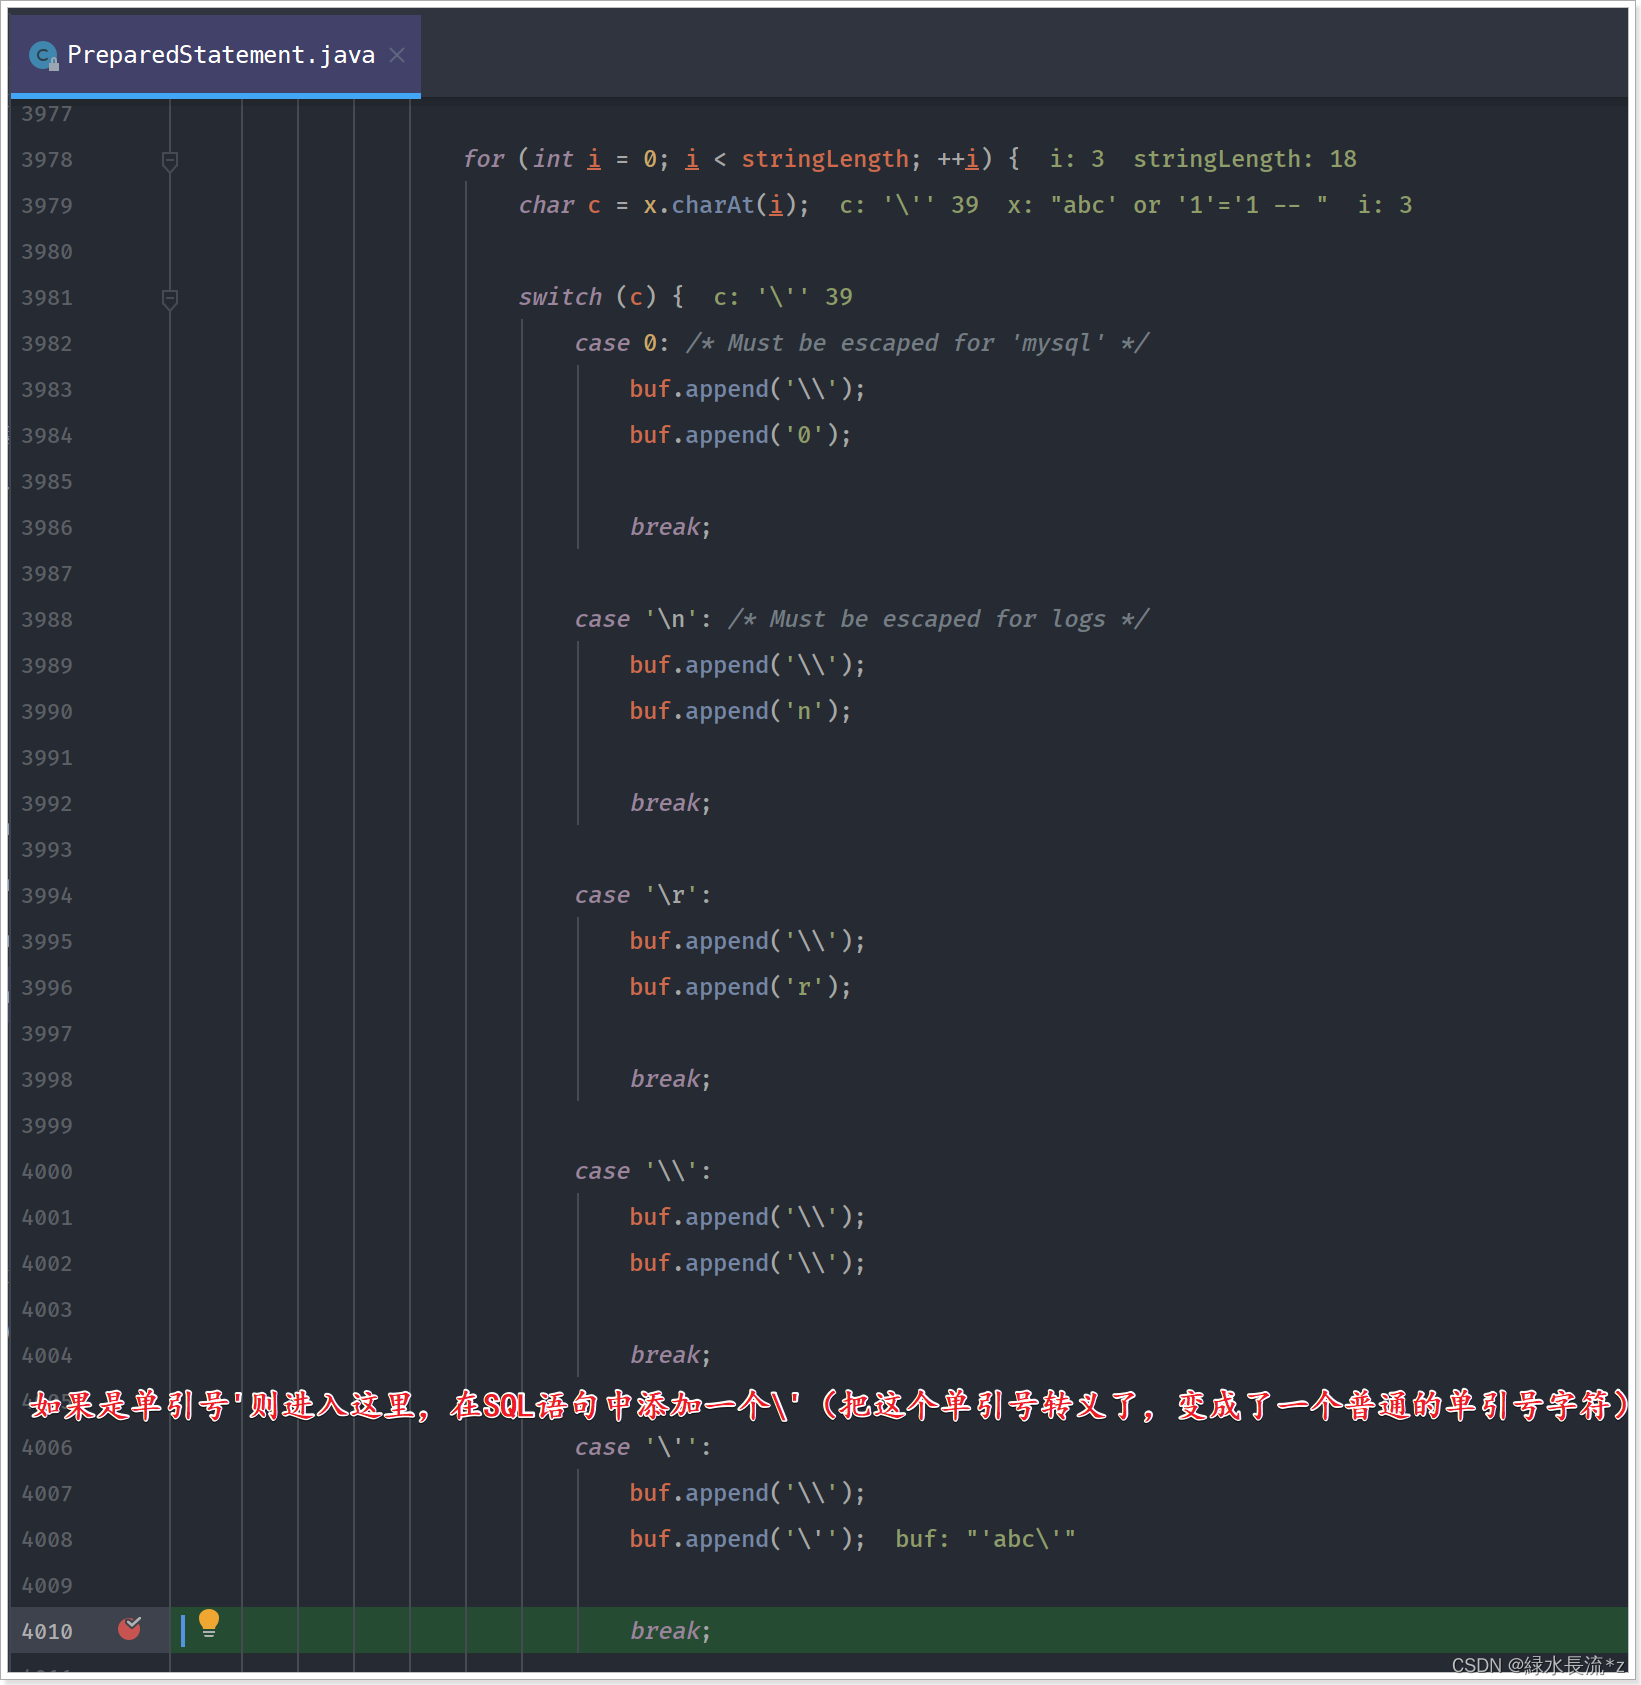Select the PreparedStatement.java tab
The image size is (1641, 1685).
[215, 55]
